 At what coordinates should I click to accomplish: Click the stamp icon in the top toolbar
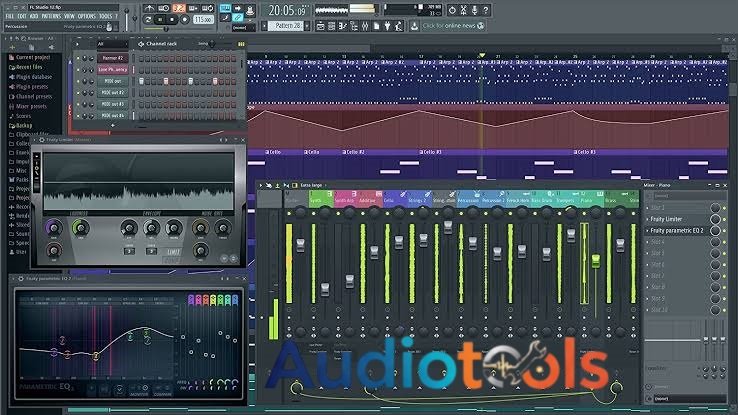pos(250,8)
